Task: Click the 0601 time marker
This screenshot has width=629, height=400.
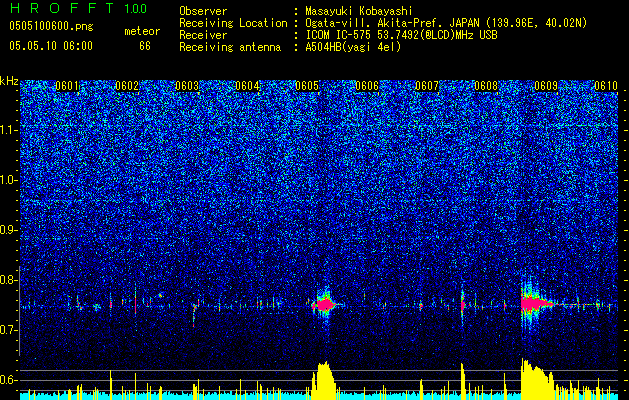Action: pyautogui.click(x=67, y=86)
